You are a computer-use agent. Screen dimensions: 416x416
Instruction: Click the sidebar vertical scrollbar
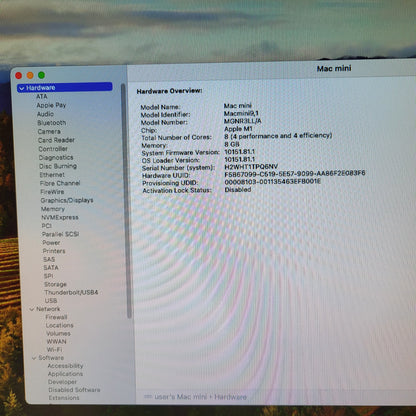[126, 200]
